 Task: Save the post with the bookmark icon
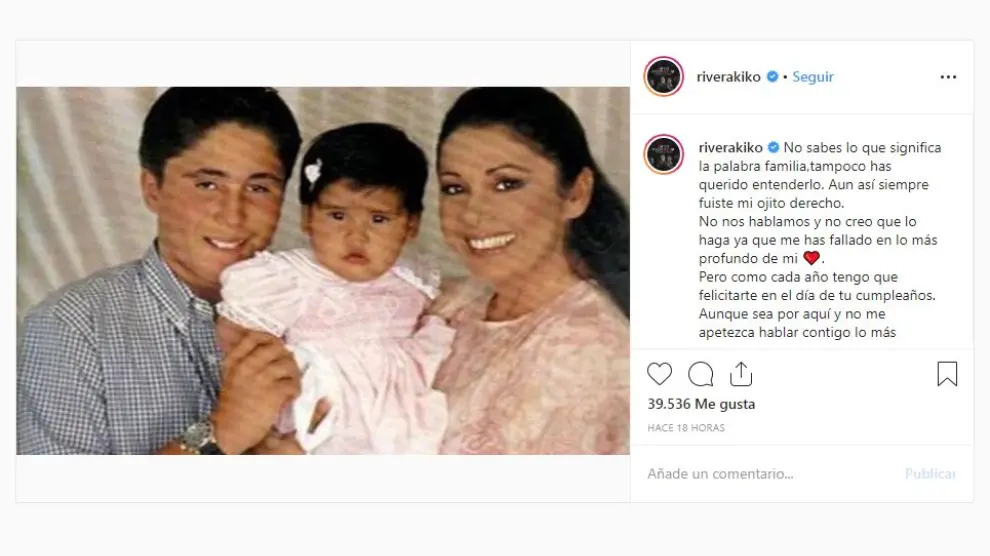tap(947, 374)
